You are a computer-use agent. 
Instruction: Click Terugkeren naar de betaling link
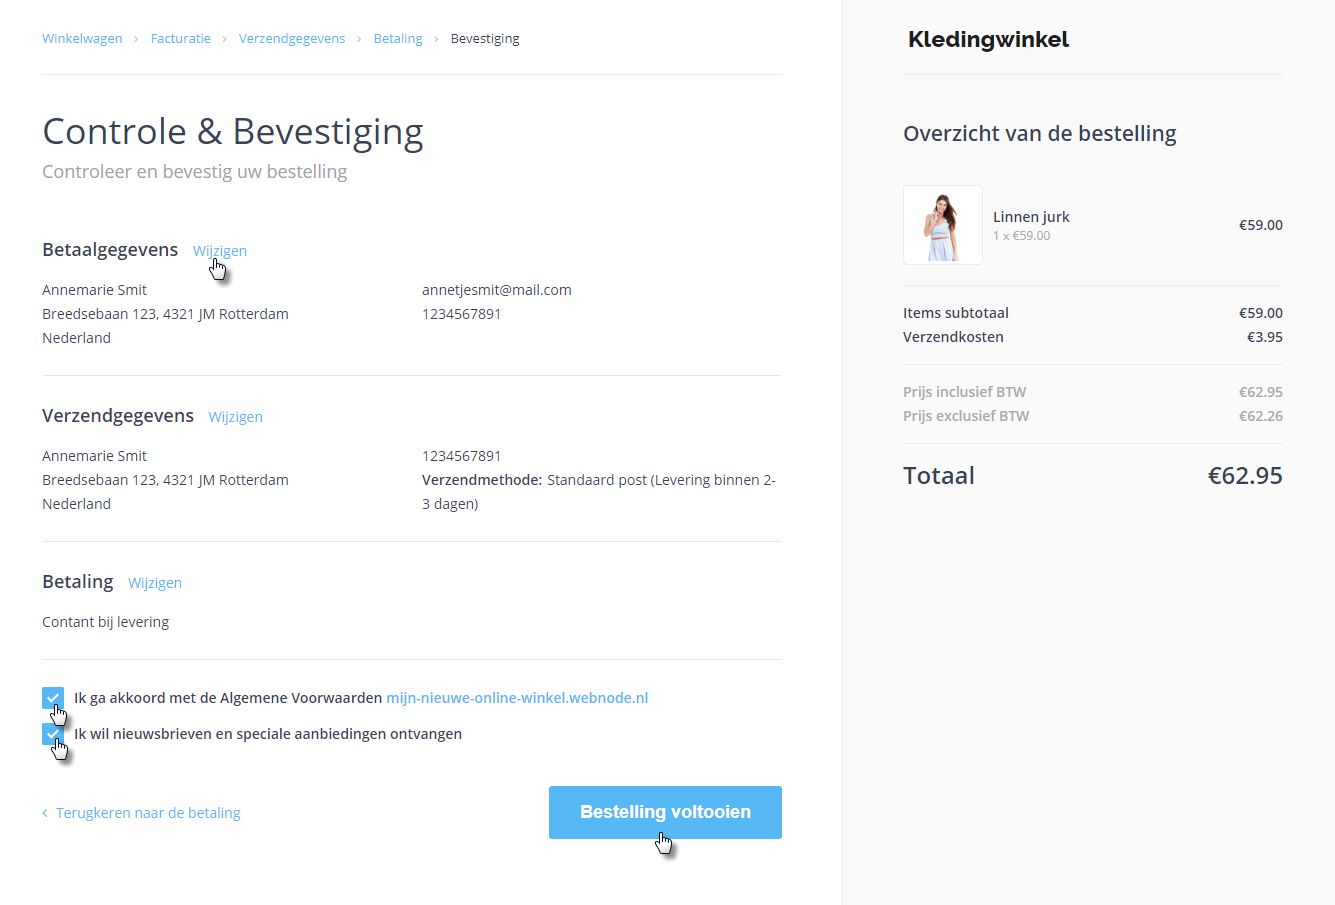coord(147,813)
